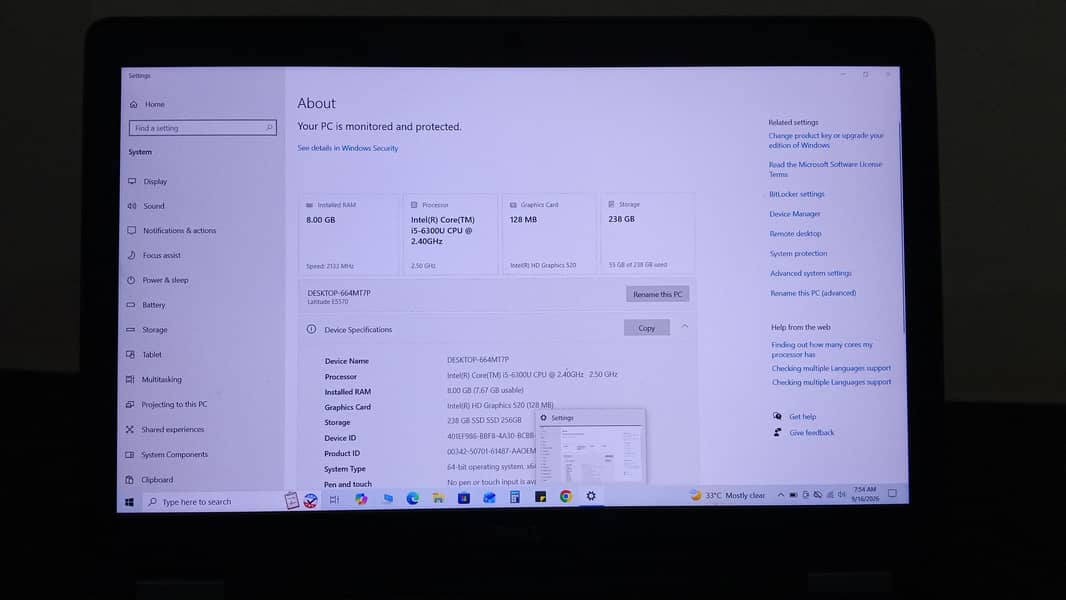Open Advanced system settings link
The height and width of the screenshot is (600, 1066).
click(x=810, y=273)
